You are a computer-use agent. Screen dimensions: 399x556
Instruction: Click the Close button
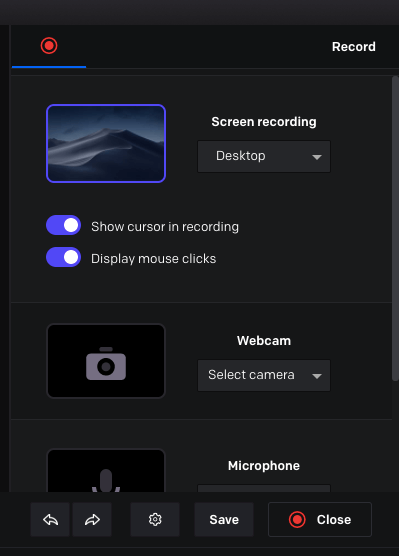pyautogui.click(x=320, y=519)
